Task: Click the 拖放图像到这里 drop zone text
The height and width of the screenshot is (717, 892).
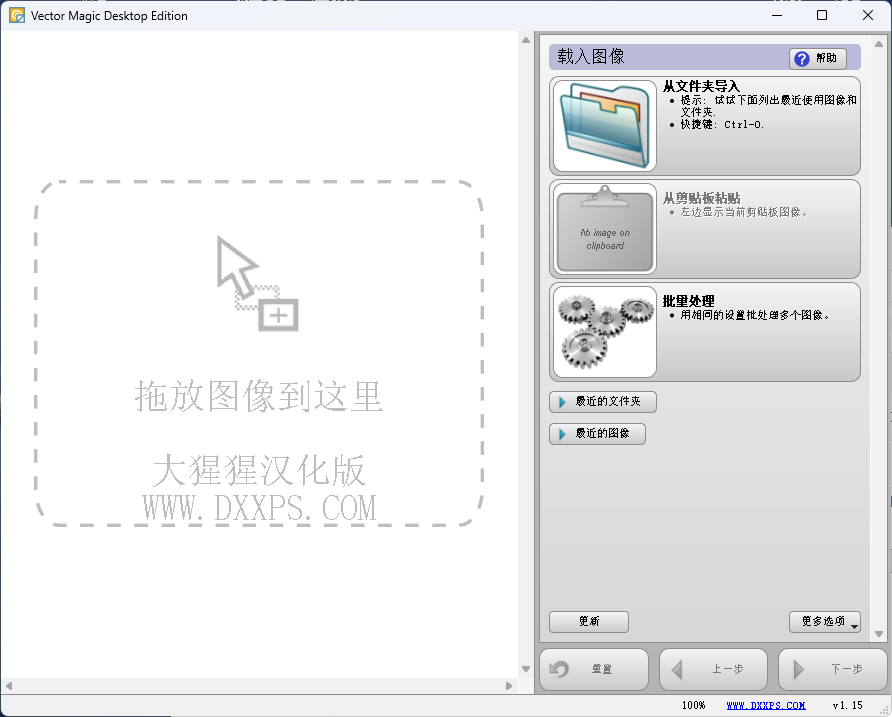Action: [x=259, y=396]
